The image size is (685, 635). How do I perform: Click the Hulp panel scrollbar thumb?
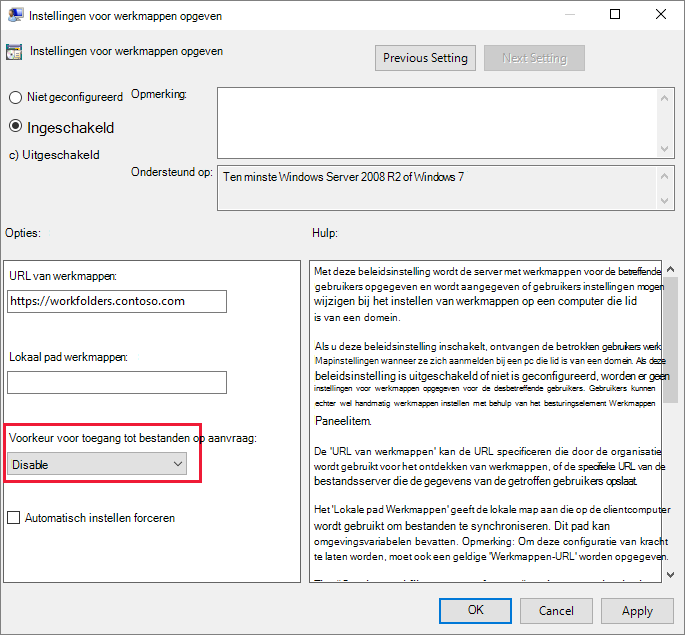tap(671, 341)
